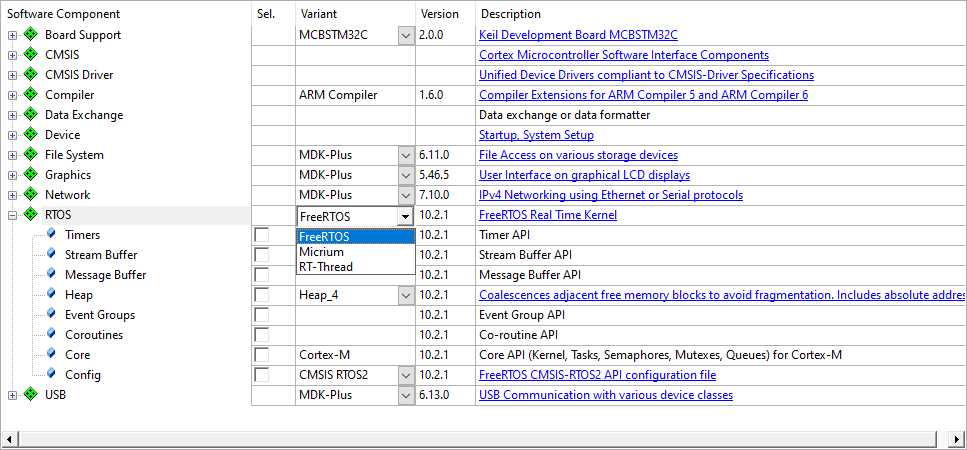Open the Startup, System Setup link
The width and height of the screenshot is (967, 450).
[536, 135]
